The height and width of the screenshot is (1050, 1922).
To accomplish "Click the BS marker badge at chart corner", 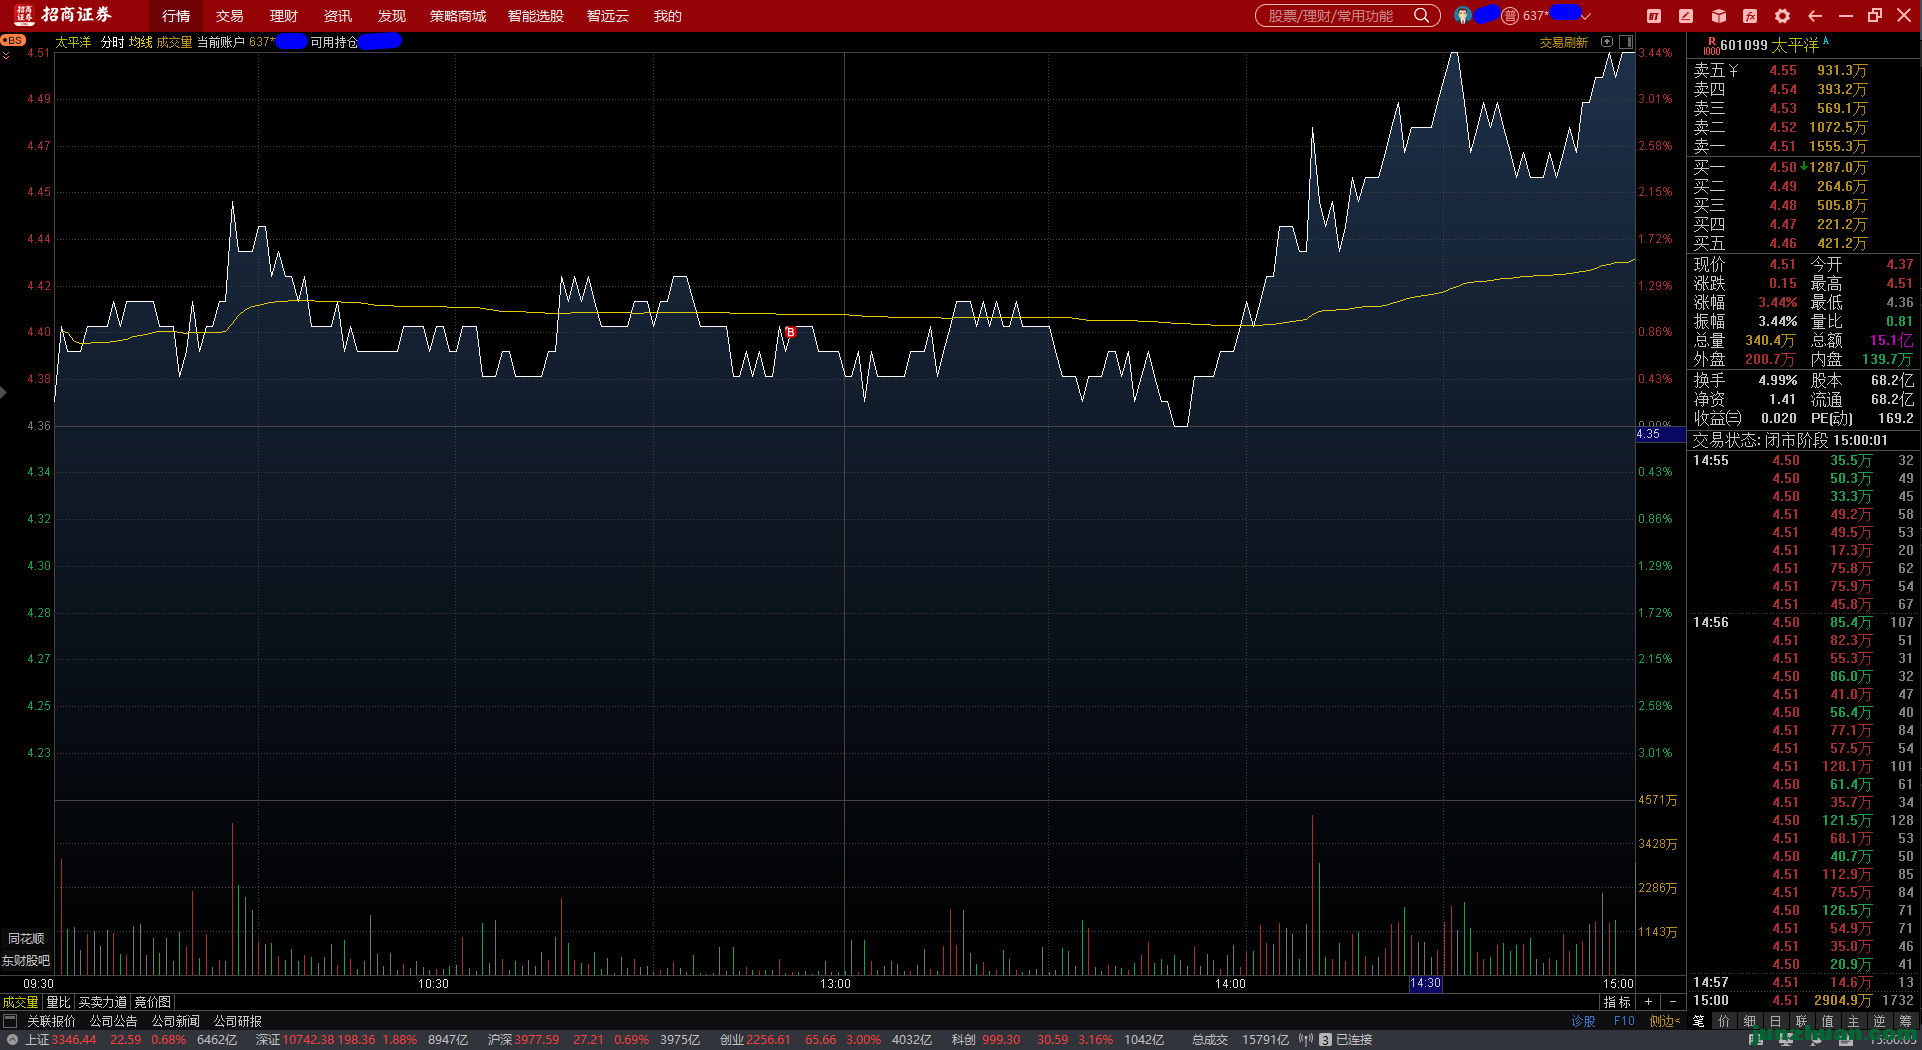I will pos(13,40).
